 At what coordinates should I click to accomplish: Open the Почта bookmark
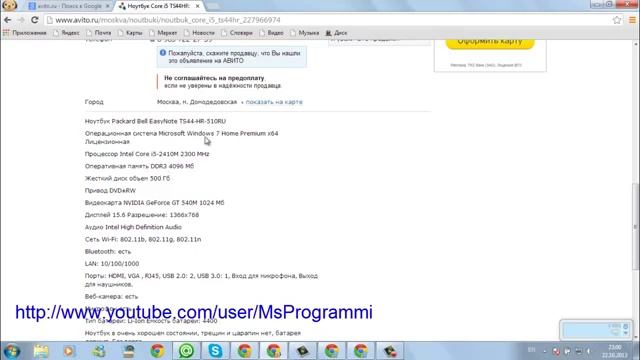point(99,33)
